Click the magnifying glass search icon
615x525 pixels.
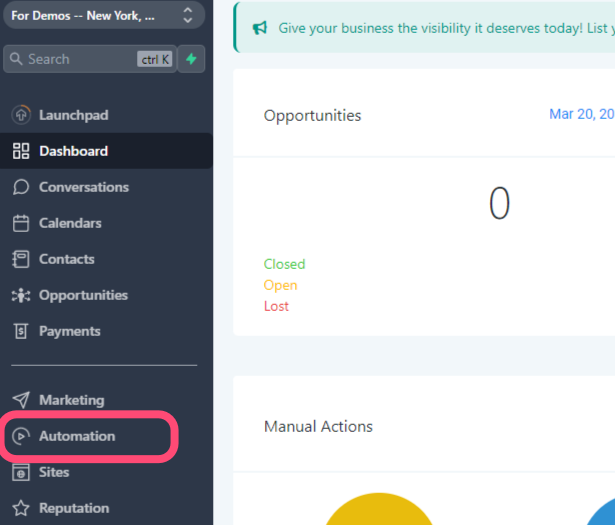(x=16, y=59)
